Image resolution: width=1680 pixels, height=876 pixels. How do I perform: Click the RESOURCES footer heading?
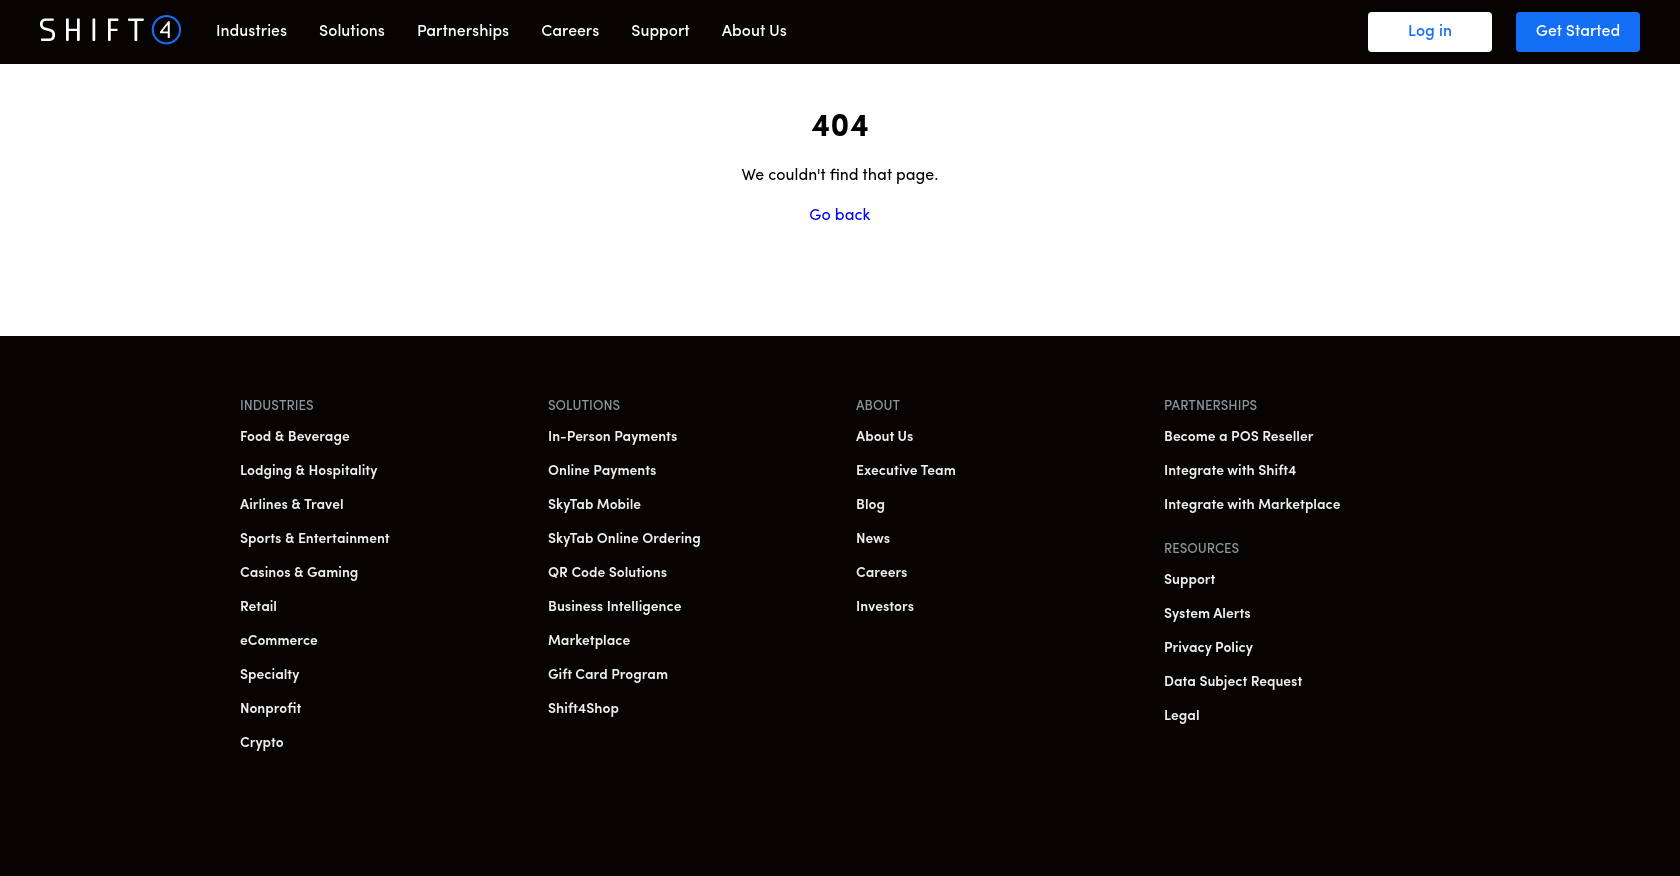click(x=1202, y=548)
